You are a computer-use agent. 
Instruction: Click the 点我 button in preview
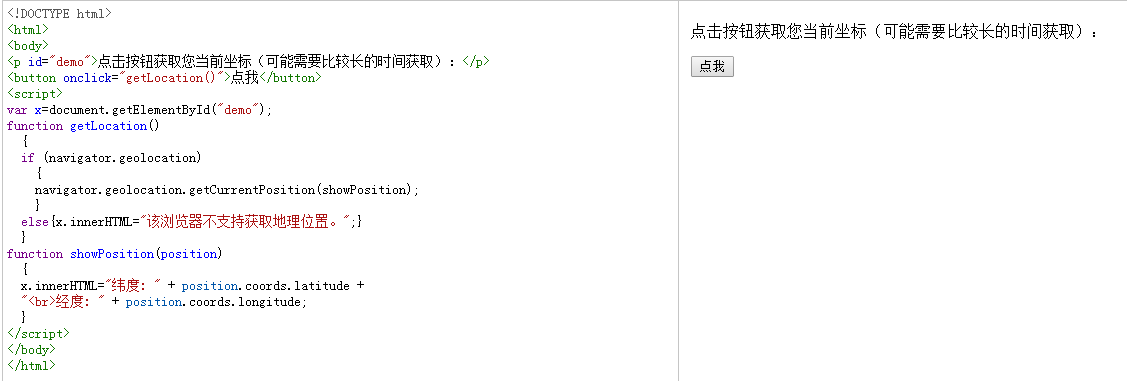(712, 67)
